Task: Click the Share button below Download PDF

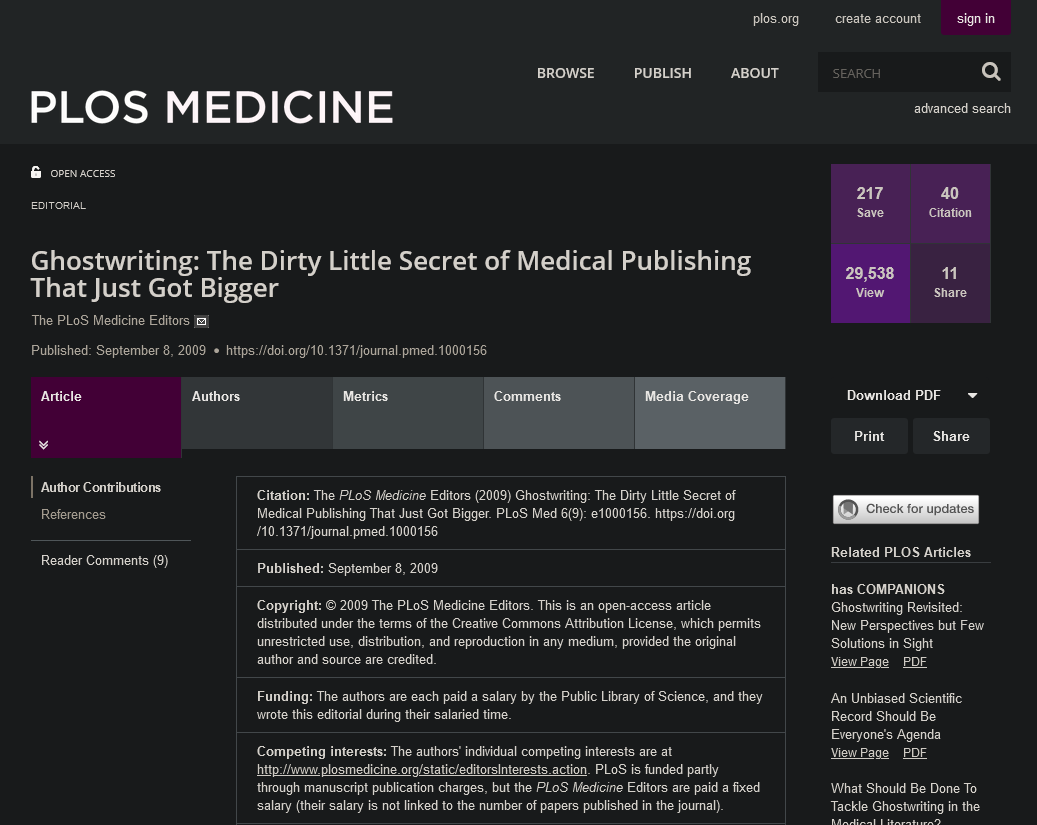Action: 951,436
